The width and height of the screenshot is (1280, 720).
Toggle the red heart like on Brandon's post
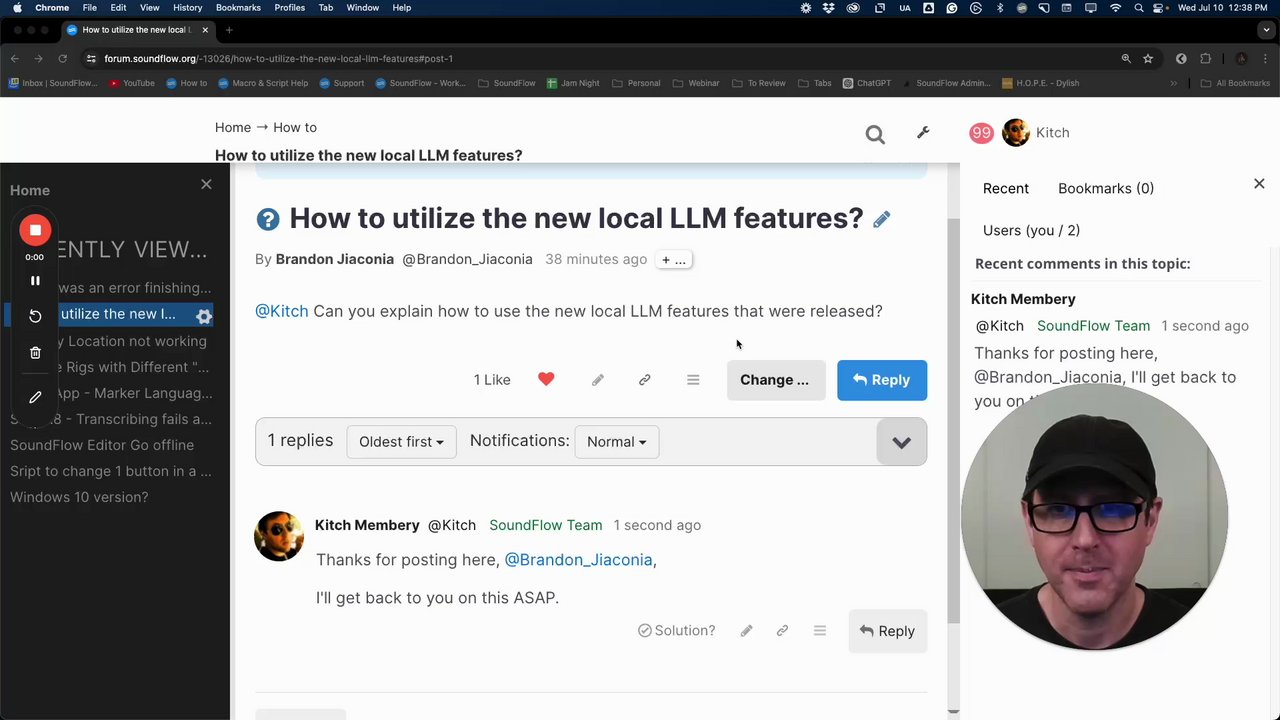[x=546, y=379]
